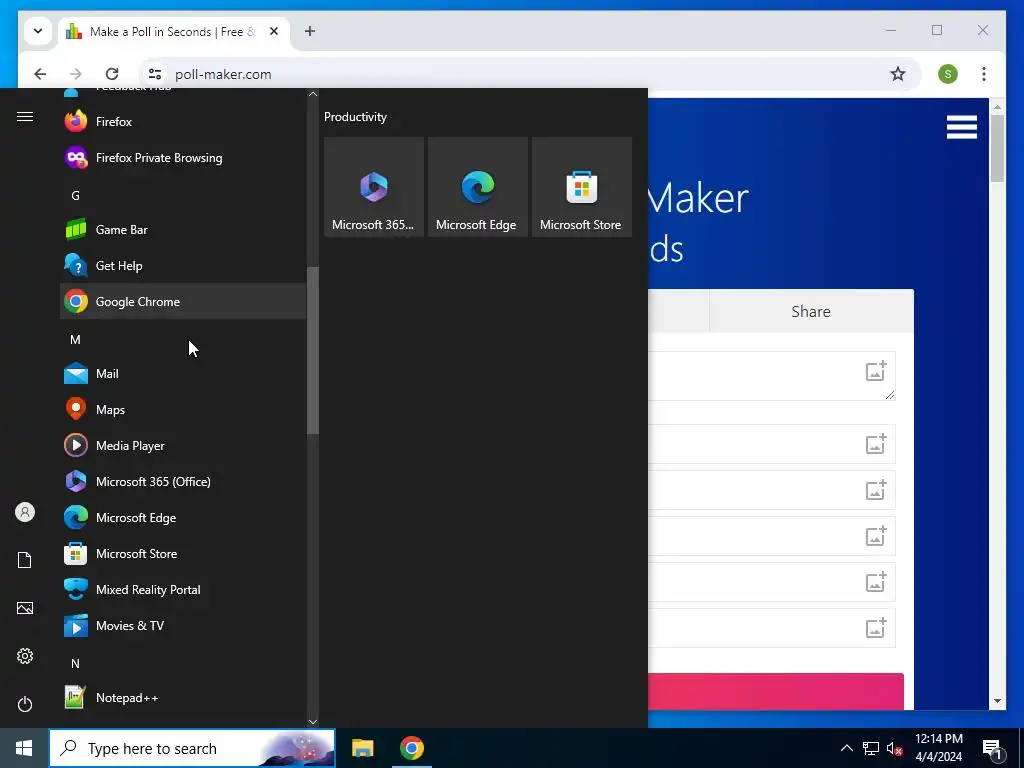Switch to the Share tab
This screenshot has height=768, width=1024.
[811, 311]
